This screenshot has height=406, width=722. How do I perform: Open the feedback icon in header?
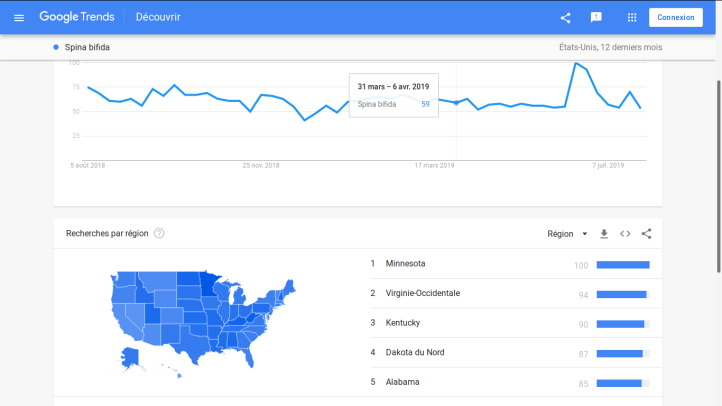pos(596,18)
